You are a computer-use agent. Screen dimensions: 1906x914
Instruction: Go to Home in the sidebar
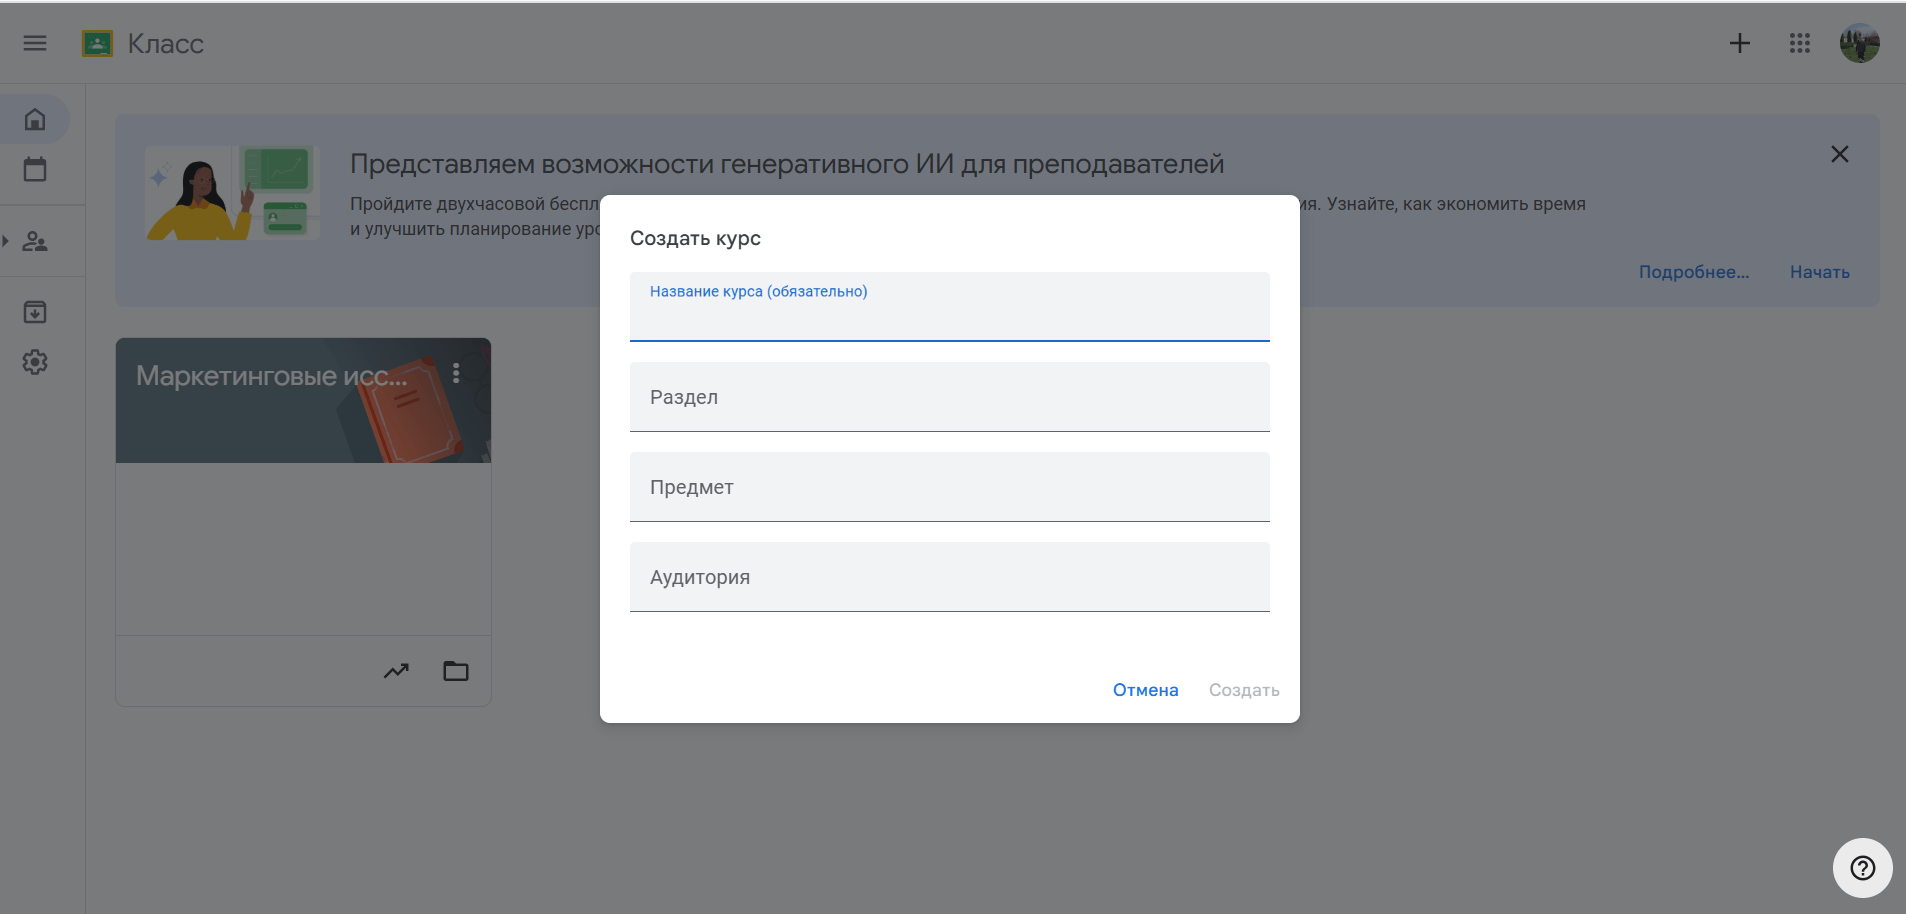pos(35,118)
